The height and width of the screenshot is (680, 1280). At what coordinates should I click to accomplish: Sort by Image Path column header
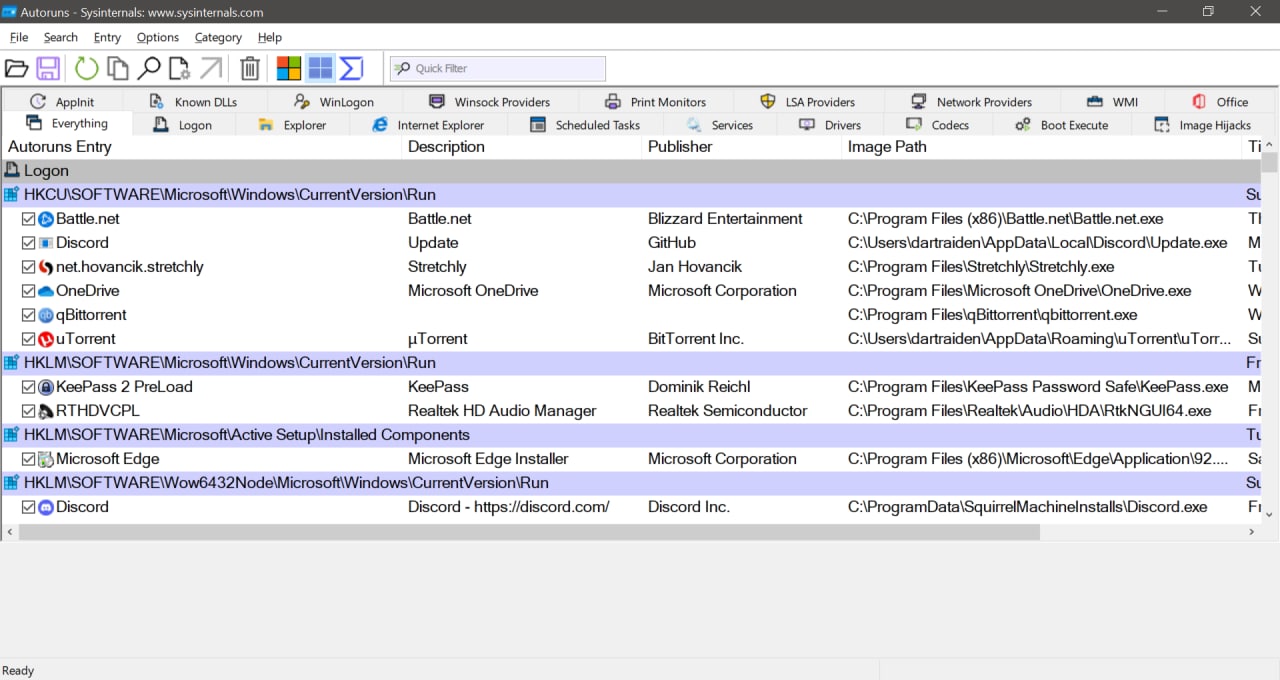click(x=1042, y=147)
